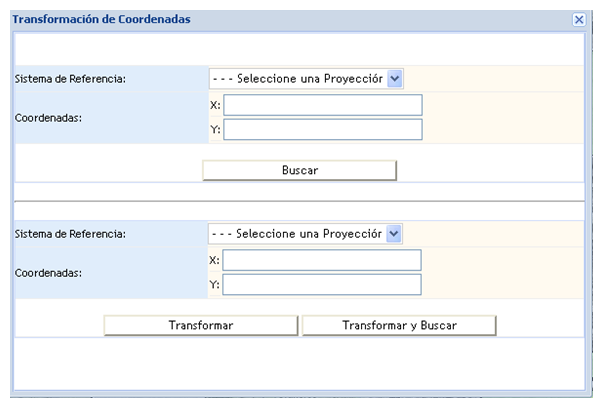
Task: Close the Transformación de Coordenadas dialog
Action: [x=579, y=20]
